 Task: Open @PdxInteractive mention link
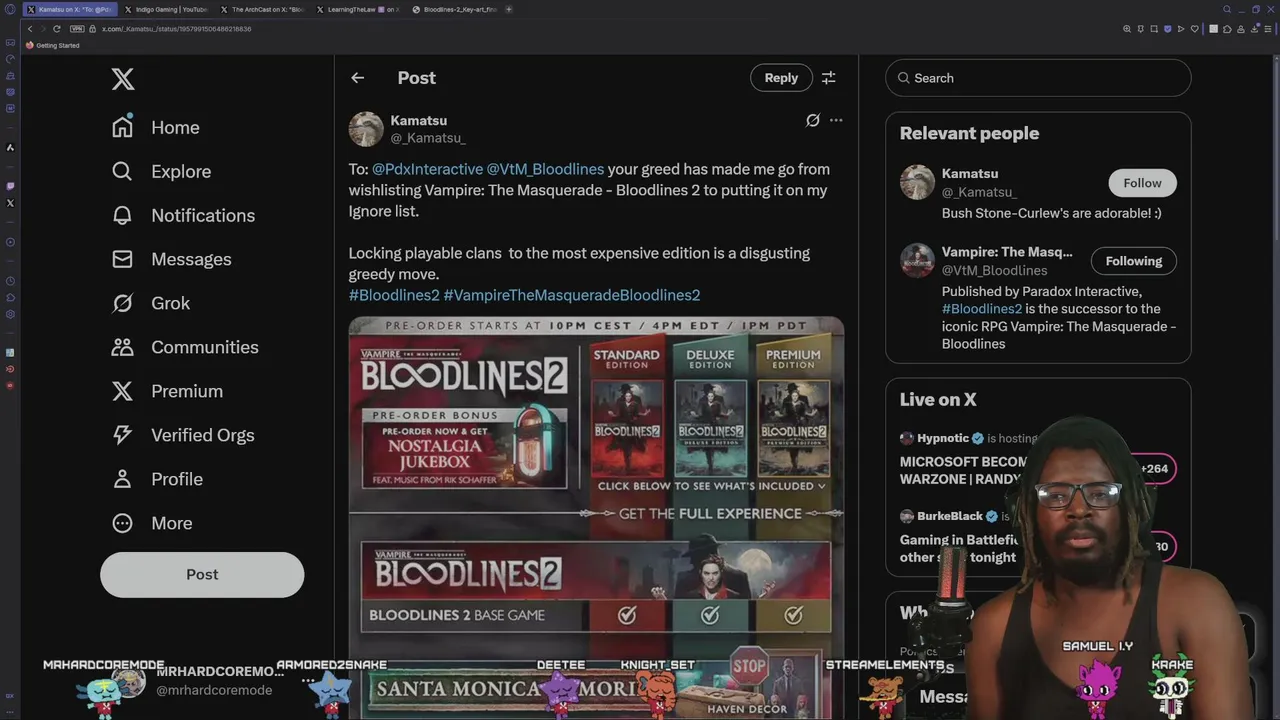point(427,169)
